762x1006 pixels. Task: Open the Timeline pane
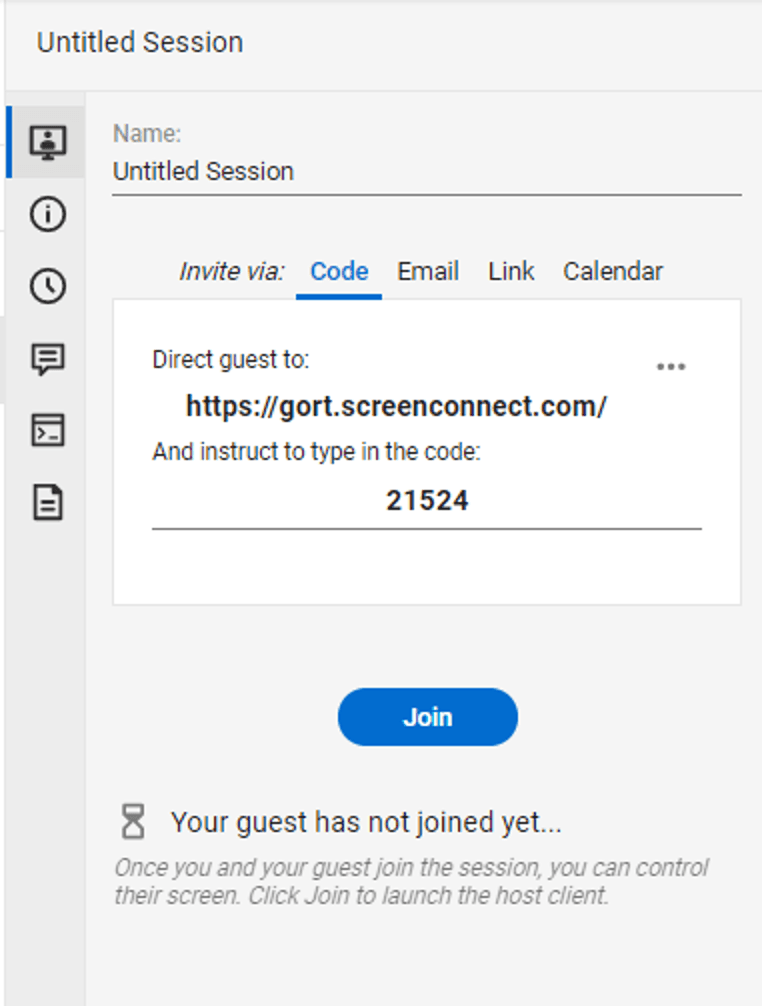pyautogui.click(x=48, y=287)
